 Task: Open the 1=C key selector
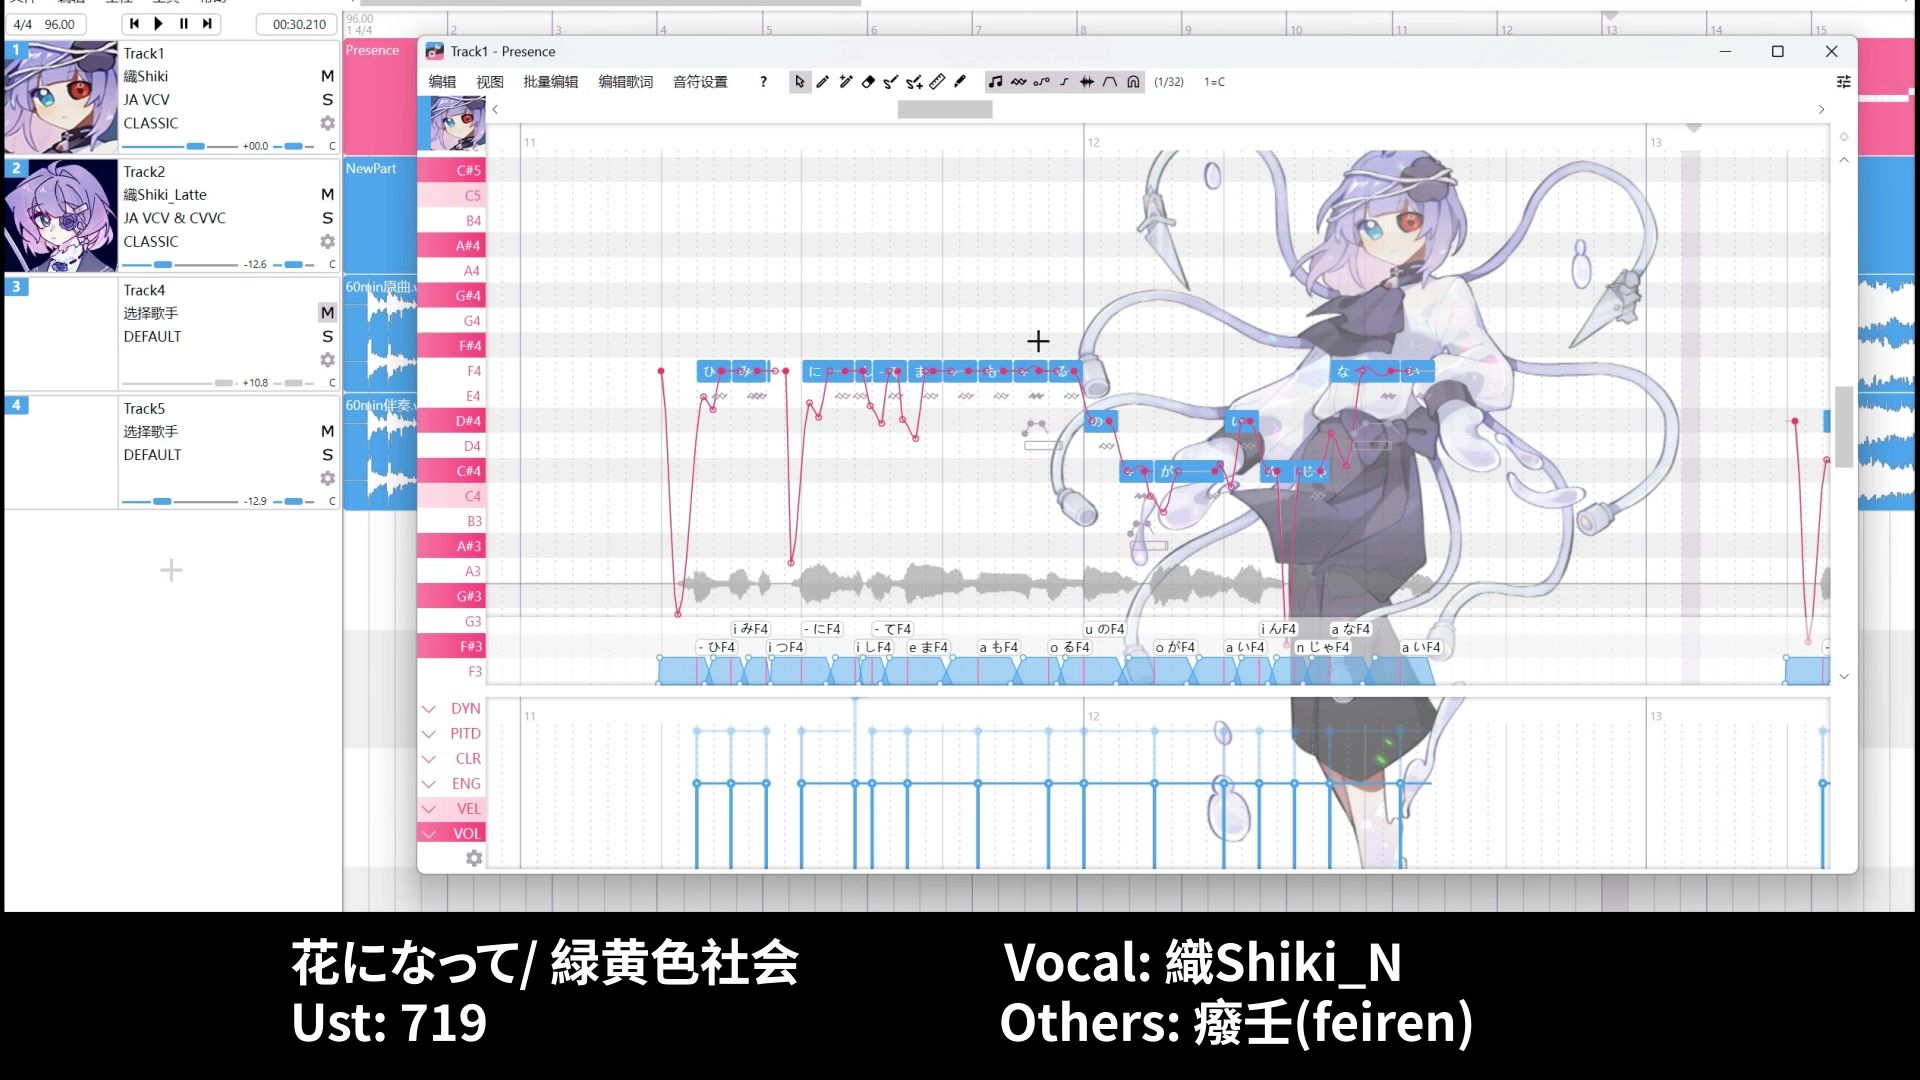point(1214,82)
